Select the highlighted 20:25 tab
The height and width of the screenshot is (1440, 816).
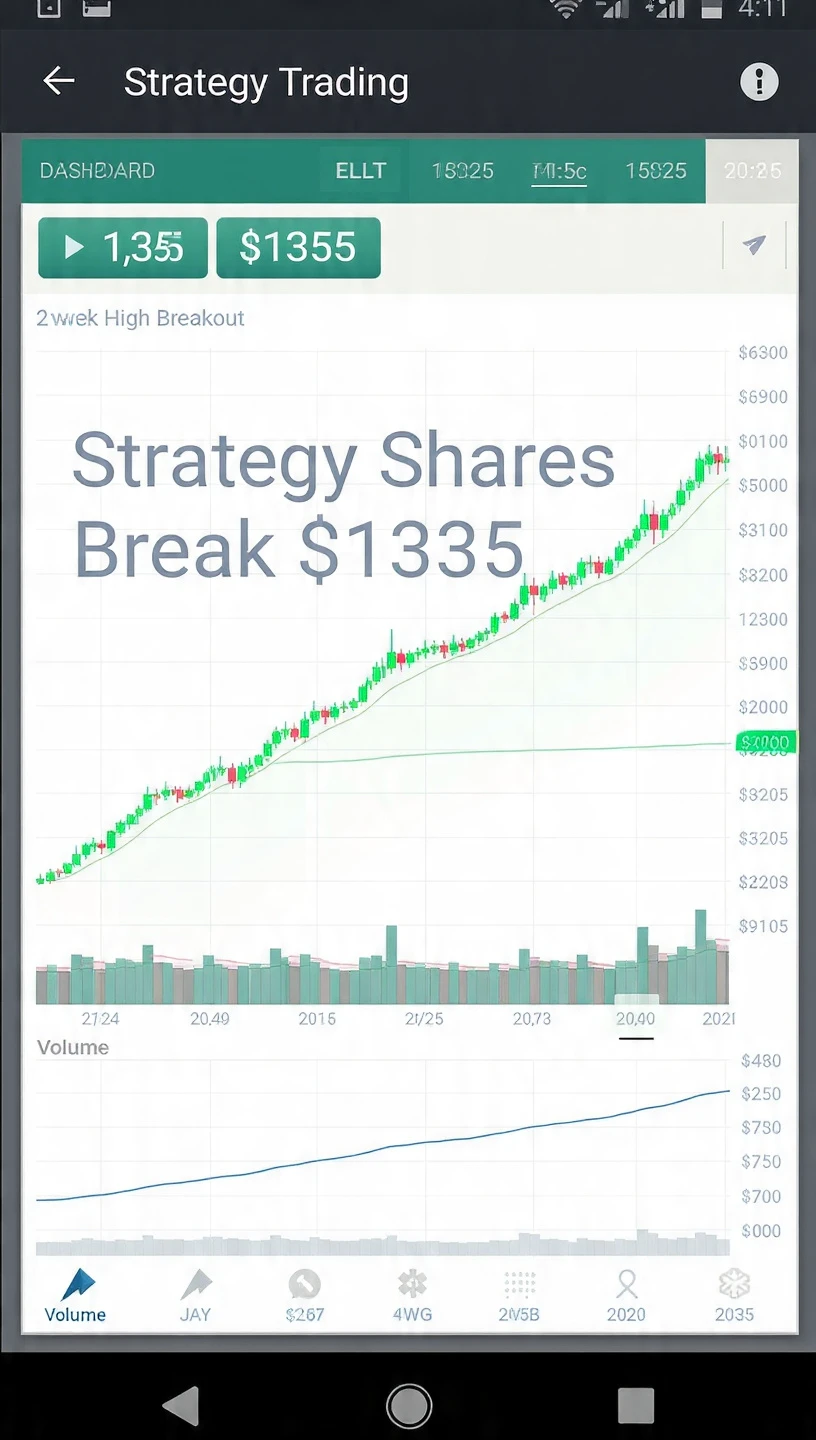(752, 171)
